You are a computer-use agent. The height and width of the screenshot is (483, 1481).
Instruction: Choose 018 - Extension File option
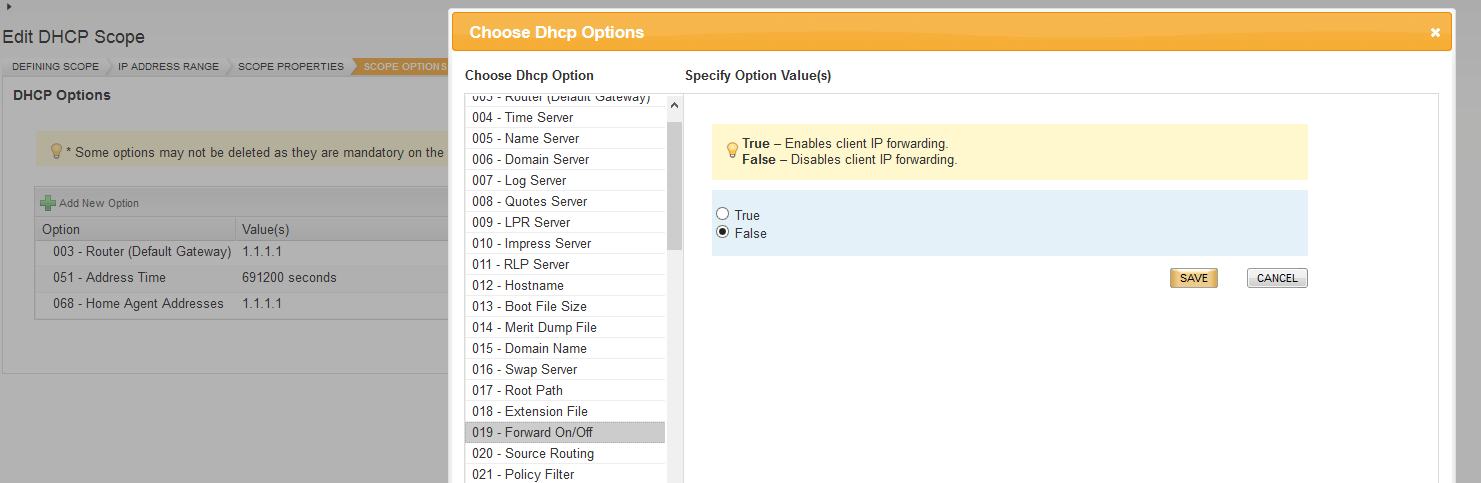565,411
